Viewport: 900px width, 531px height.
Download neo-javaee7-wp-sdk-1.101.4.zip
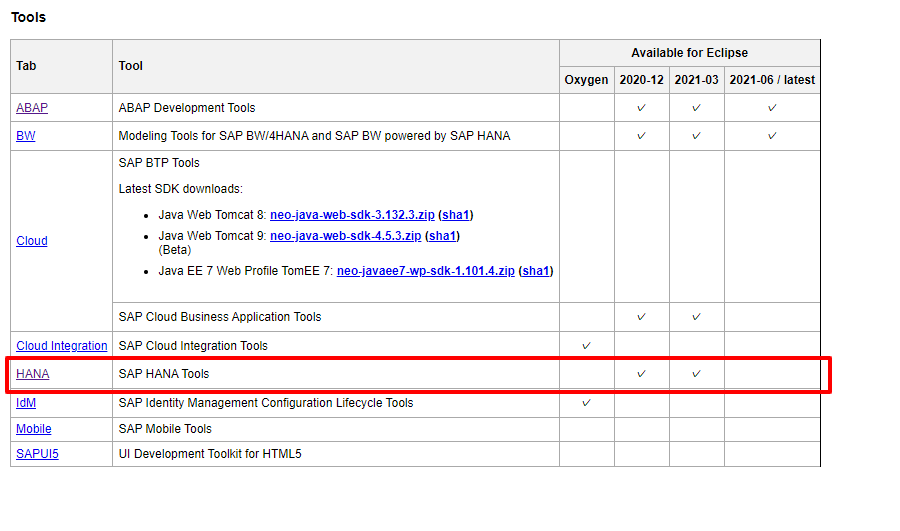[x=425, y=271]
